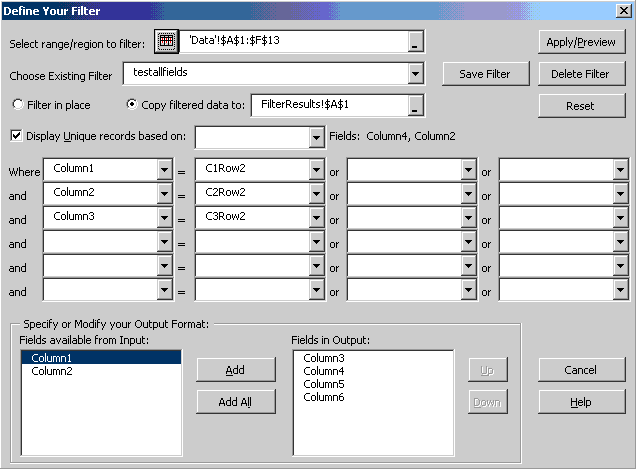Open Help
The image size is (636, 469).
click(x=581, y=402)
